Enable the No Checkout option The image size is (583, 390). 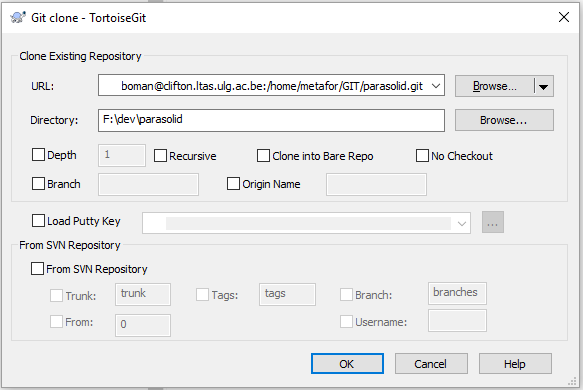click(422, 156)
